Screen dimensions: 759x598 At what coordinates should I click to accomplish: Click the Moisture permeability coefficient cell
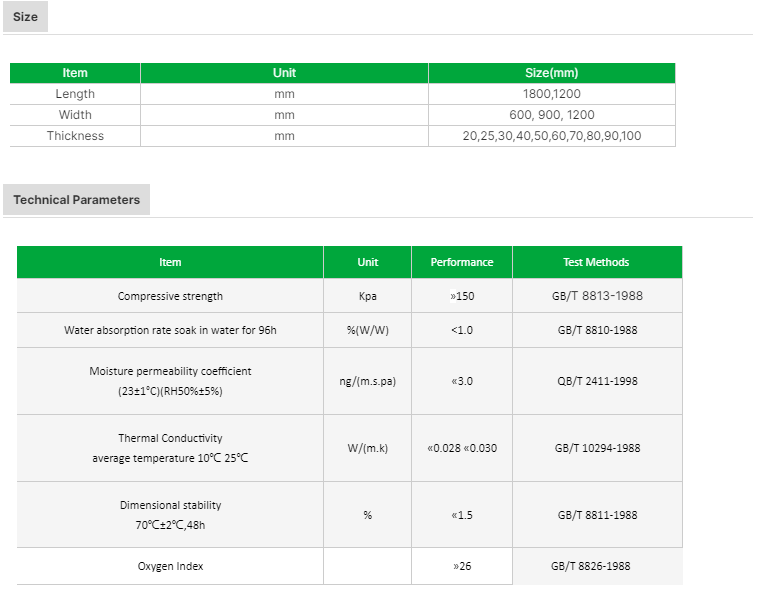(x=170, y=381)
